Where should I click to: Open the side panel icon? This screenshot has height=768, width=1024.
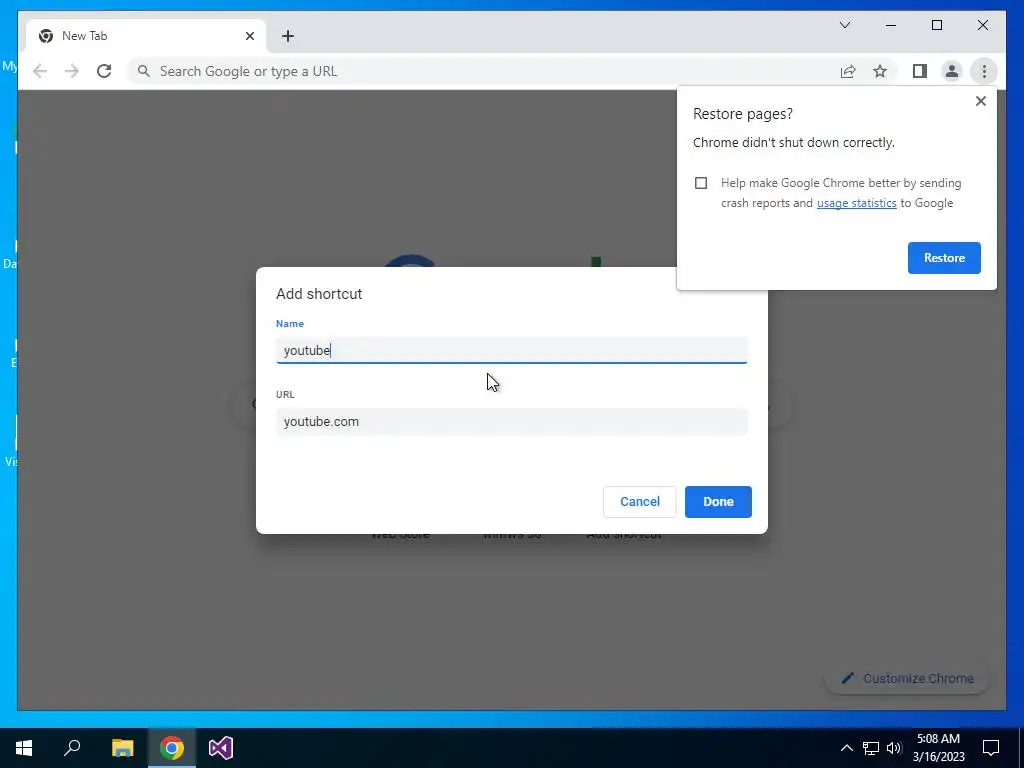click(920, 71)
